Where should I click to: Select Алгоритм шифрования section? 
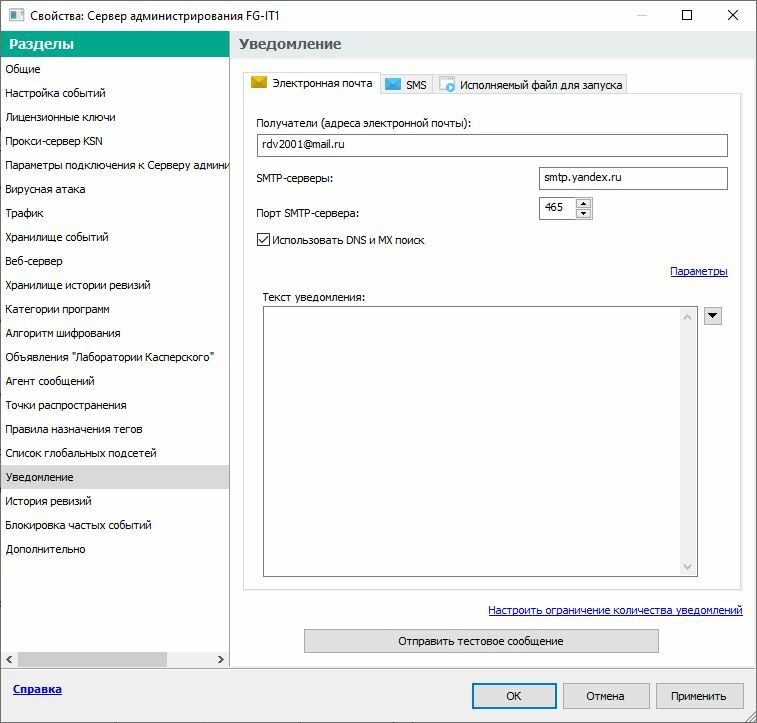114,333
